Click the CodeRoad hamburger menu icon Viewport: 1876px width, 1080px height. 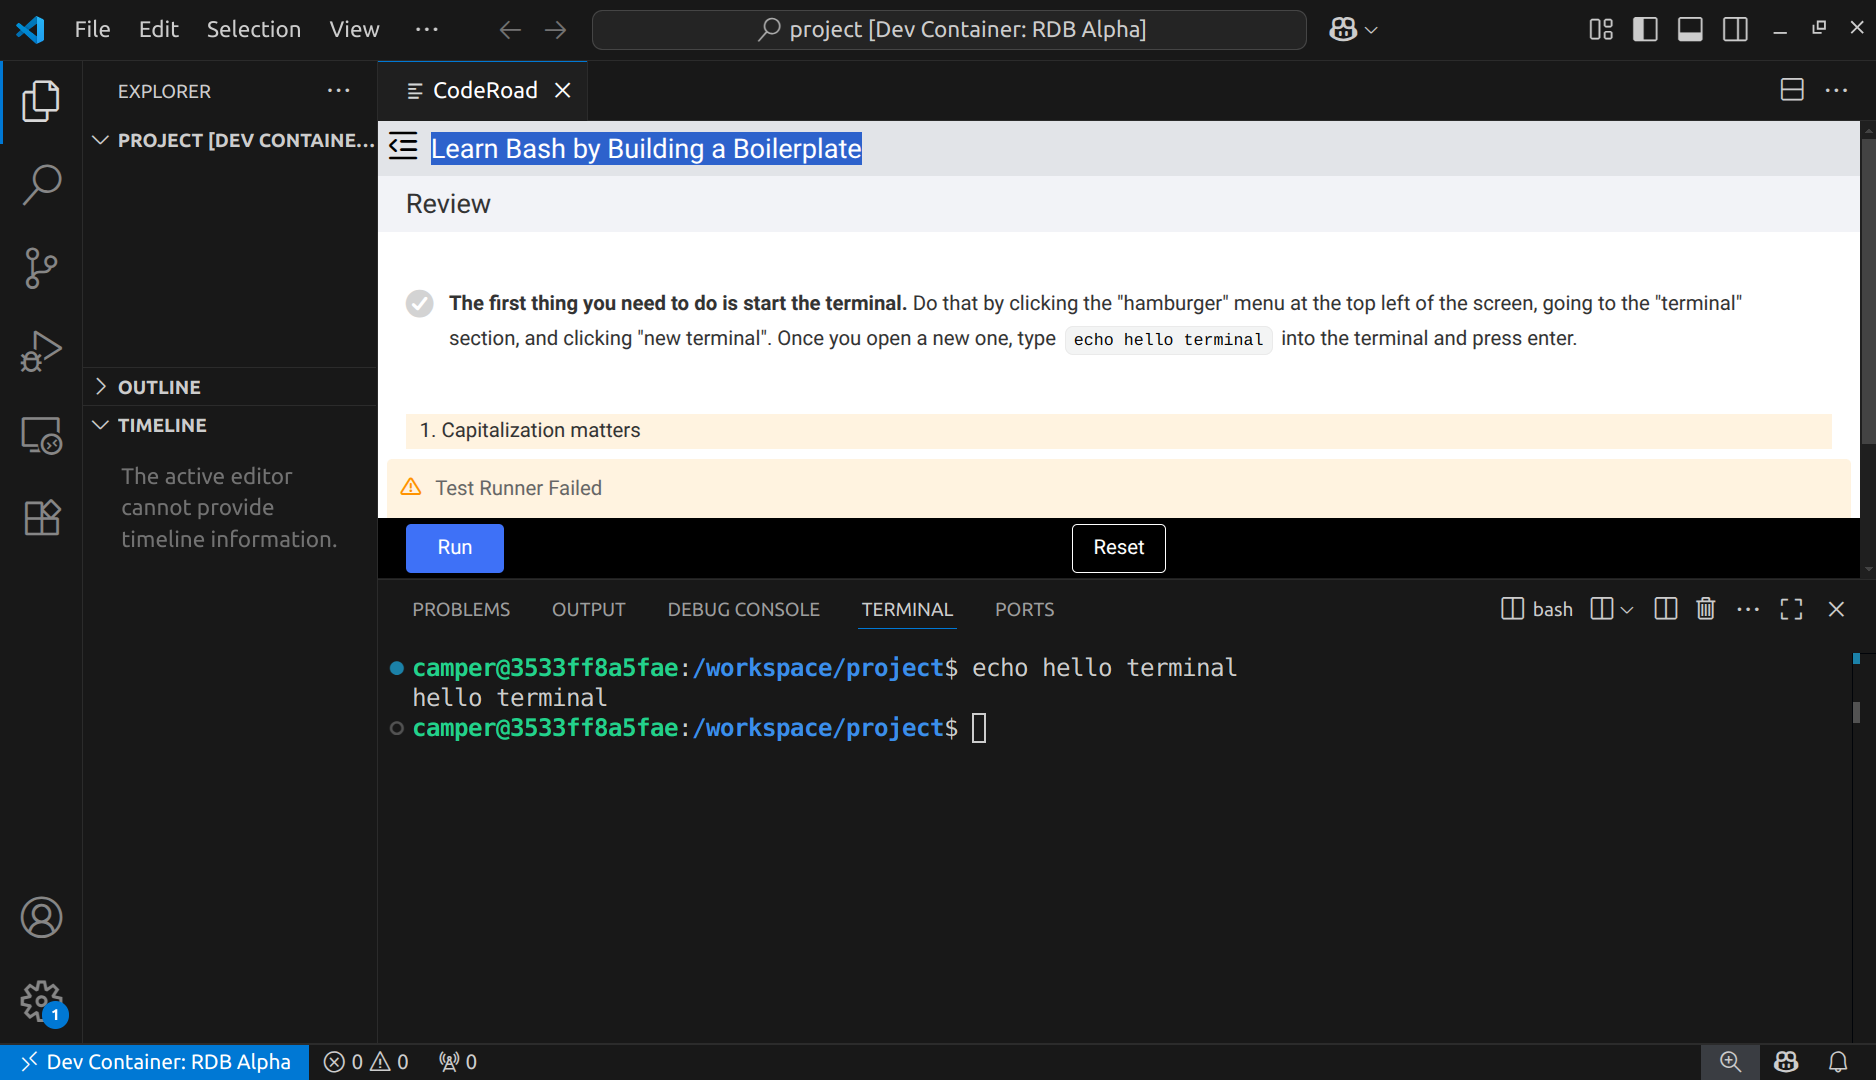click(x=403, y=147)
